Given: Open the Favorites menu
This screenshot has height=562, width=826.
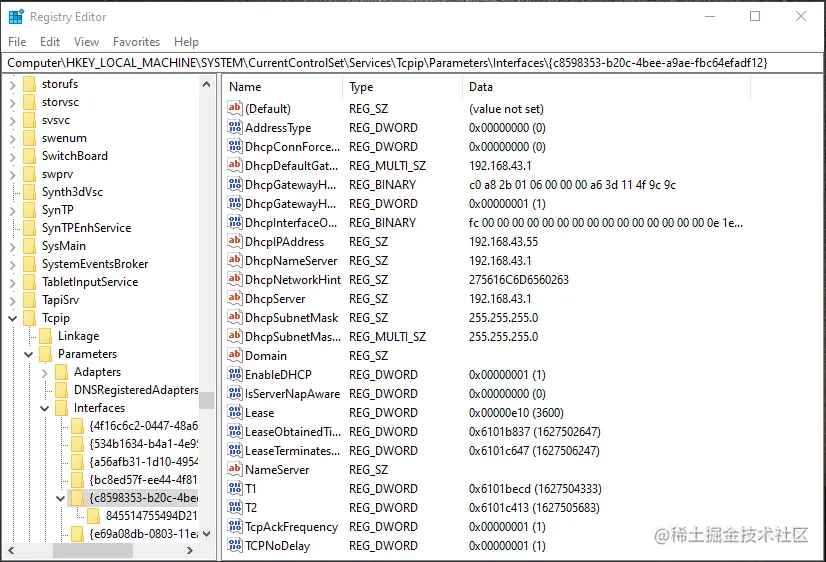Looking at the screenshot, I should (136, 42).
